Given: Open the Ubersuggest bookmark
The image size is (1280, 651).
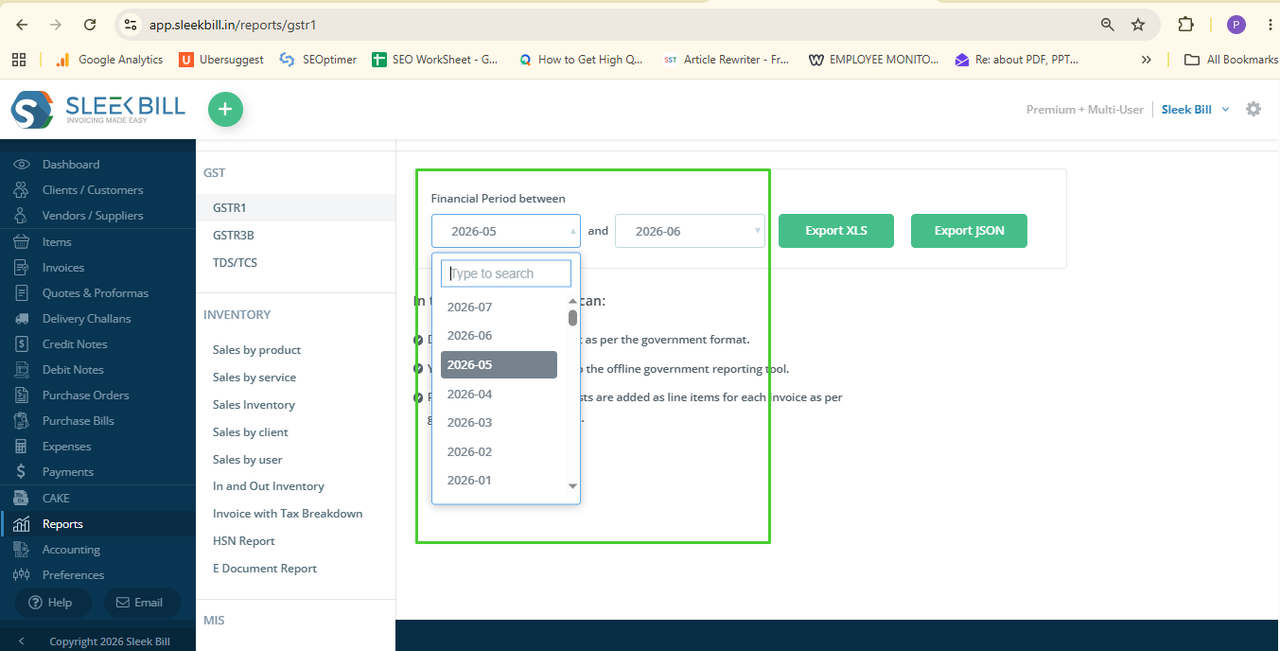Looking at the screenshot, I should [x=221, y=60].
